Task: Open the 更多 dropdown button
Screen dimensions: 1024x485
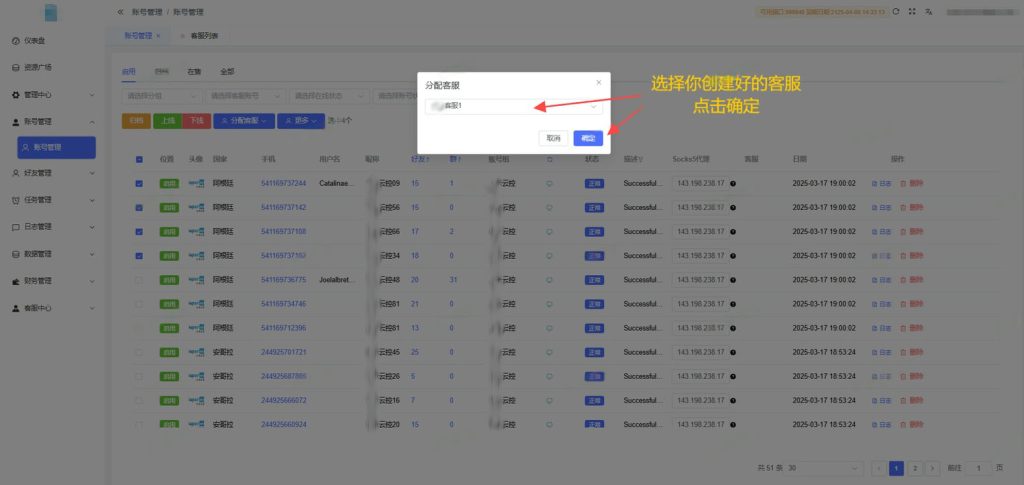Action: coord(300,121)
